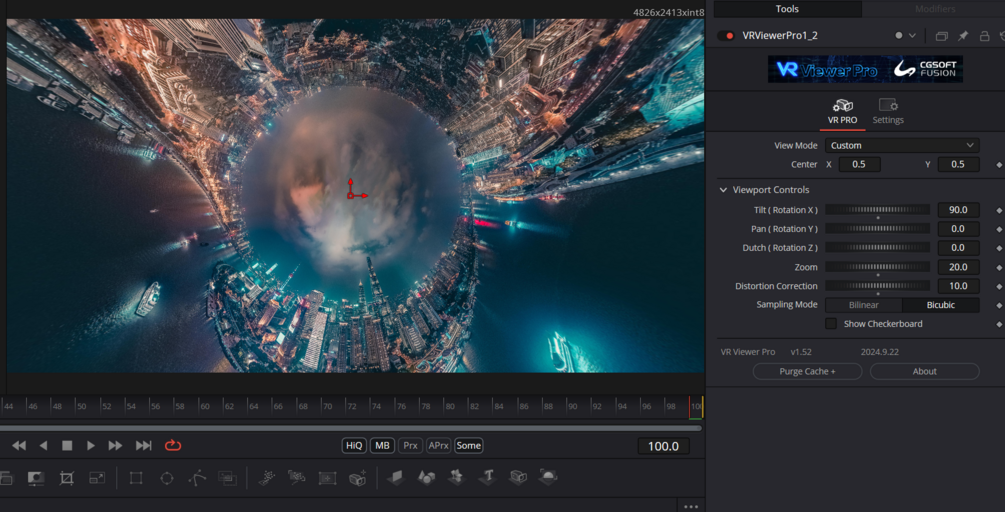Image resolution: width=1005 pixels, height=512 pixels.
Task: Click the crop-shaped Resize tool icon
Action: pyautogui.click(x=67, y=478)
